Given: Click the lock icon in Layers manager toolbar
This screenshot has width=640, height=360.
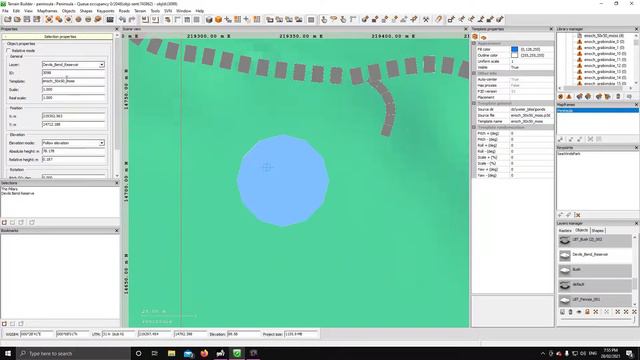Looking at the screenshot, I should point(587,312).
